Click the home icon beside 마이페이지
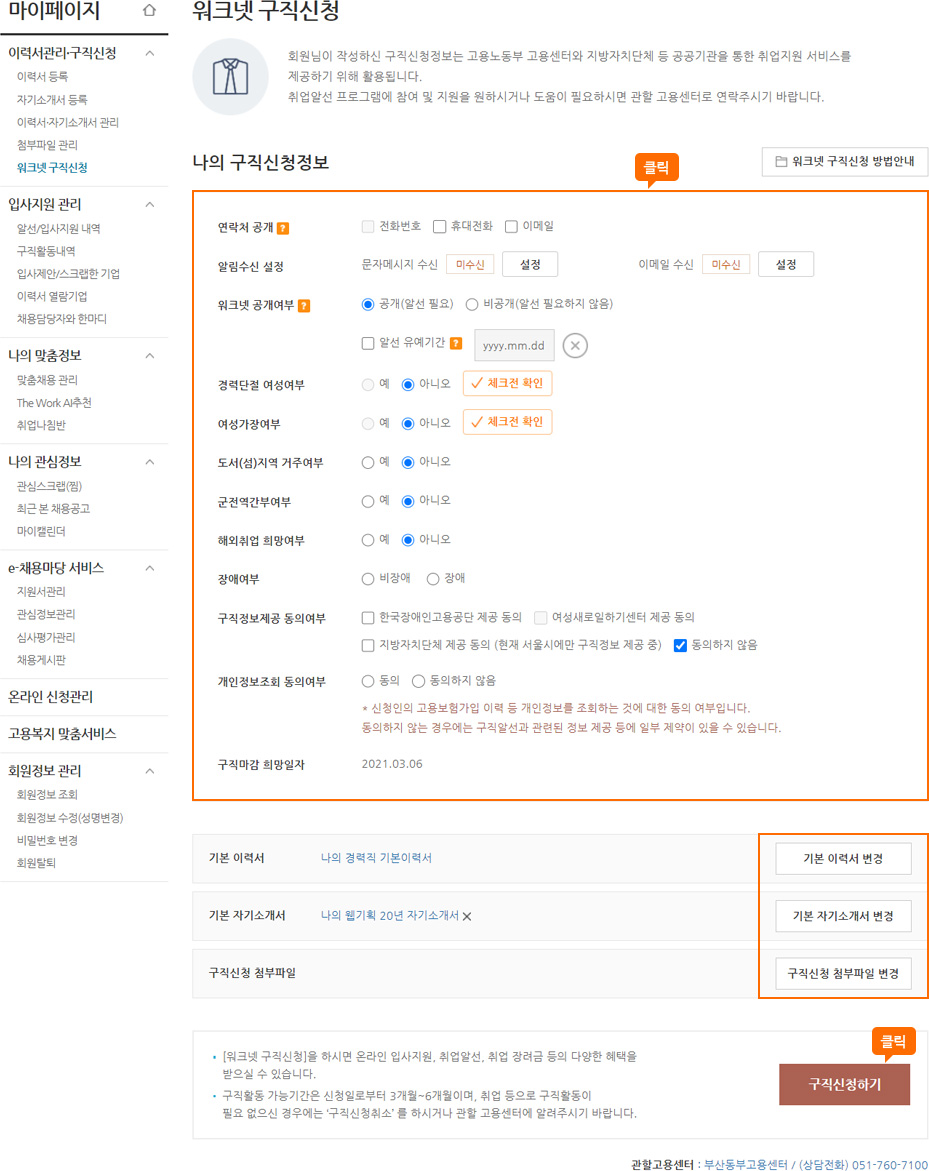This screenshot has height=1171, width=929. [x=150, y=9]
